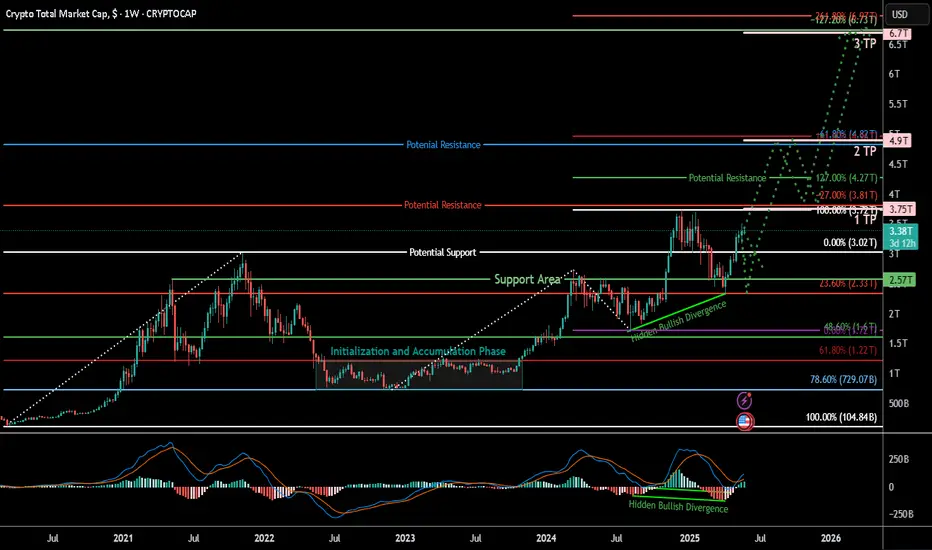Click the Crypto Total Market Cap symbol title
This screenshot has width=932, height=550.
[101, 13]
